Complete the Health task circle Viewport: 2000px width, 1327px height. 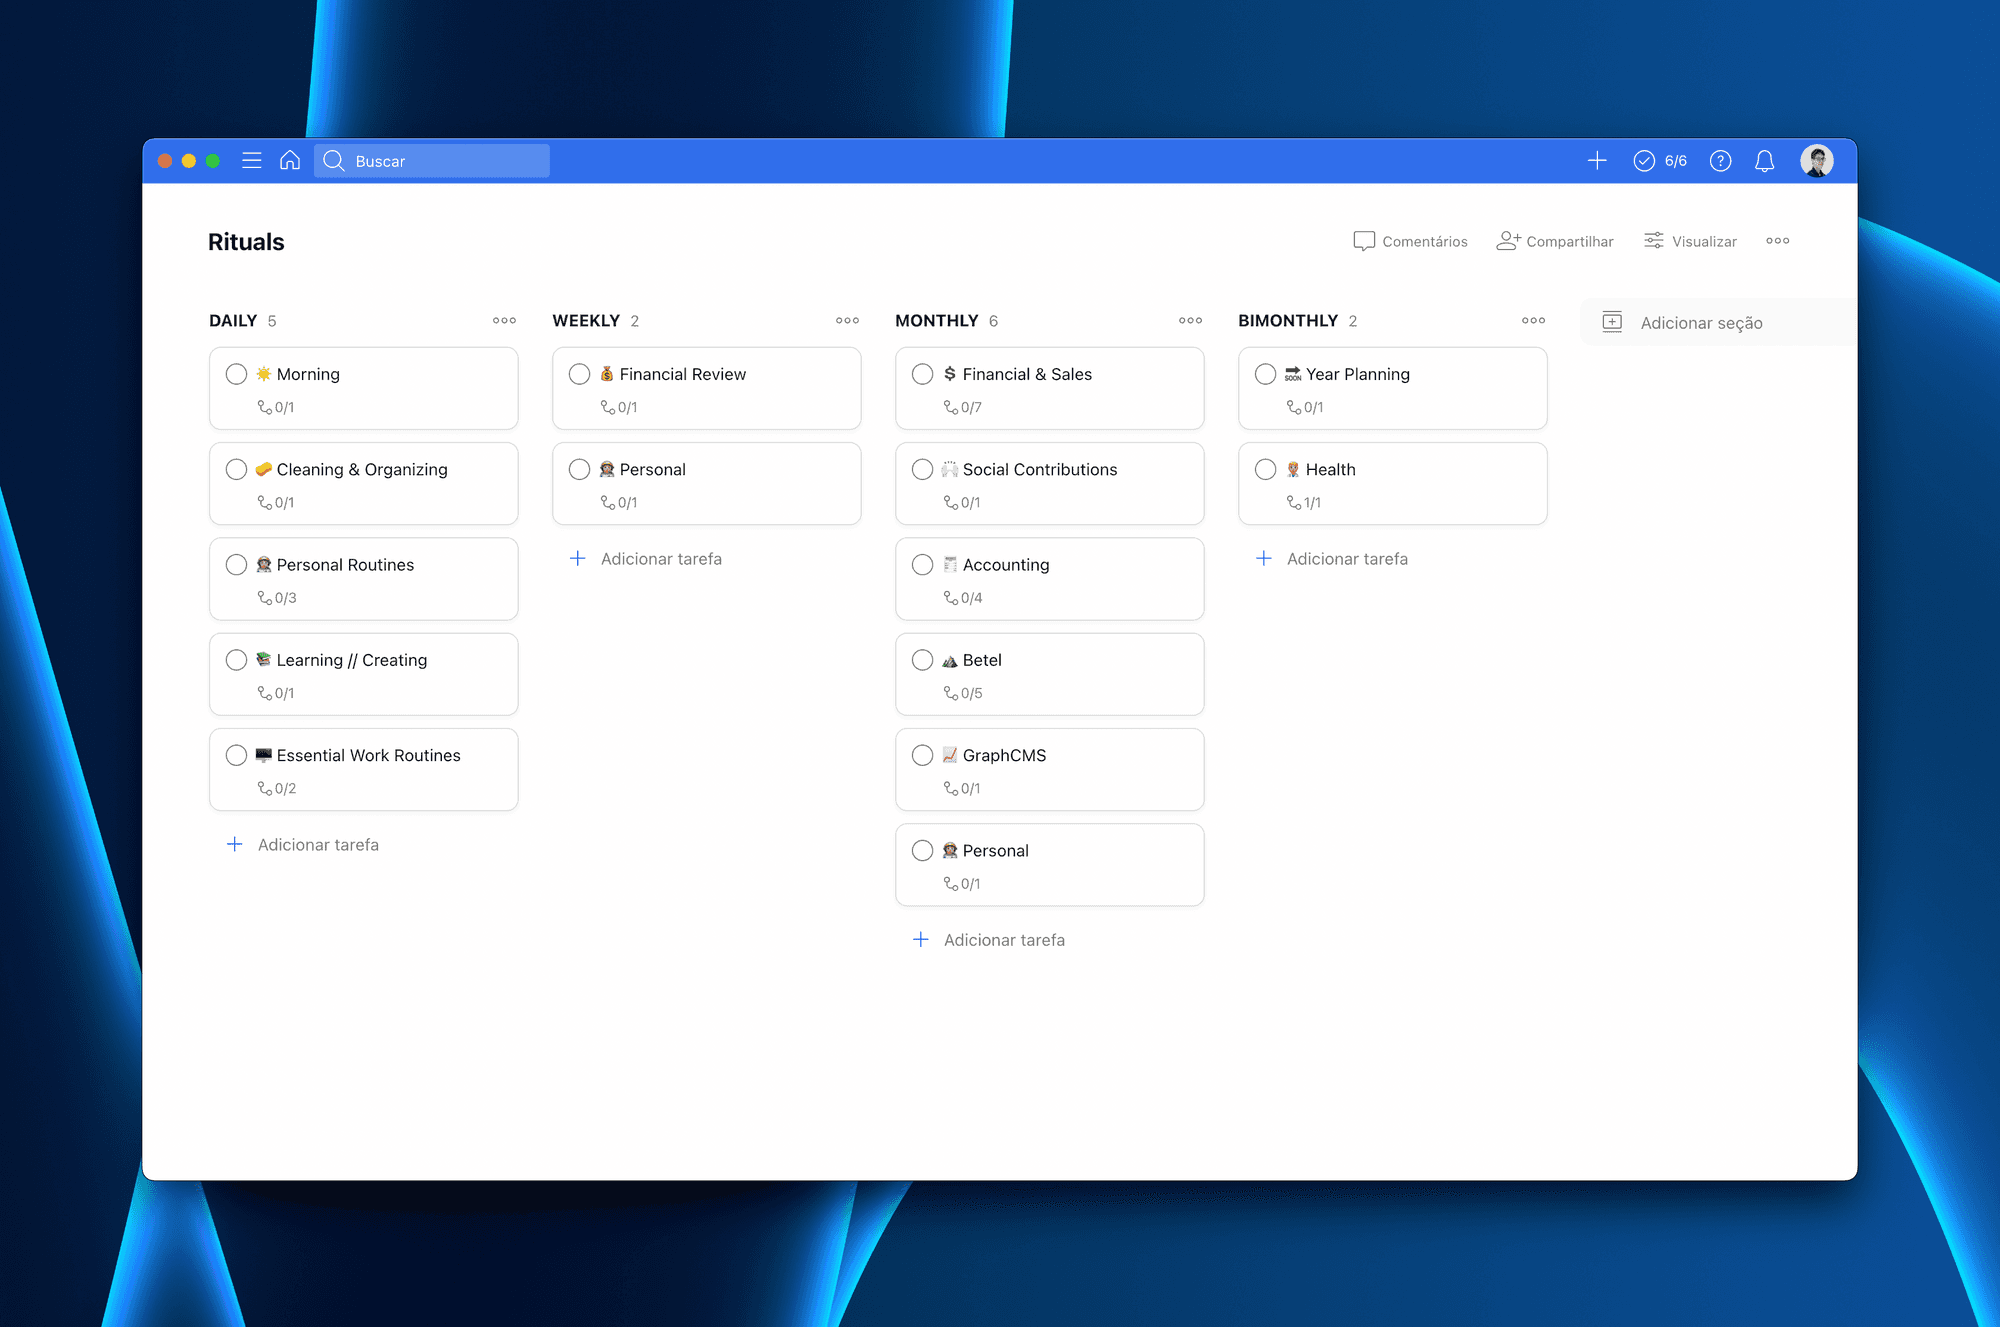(x=1266, y=468)
